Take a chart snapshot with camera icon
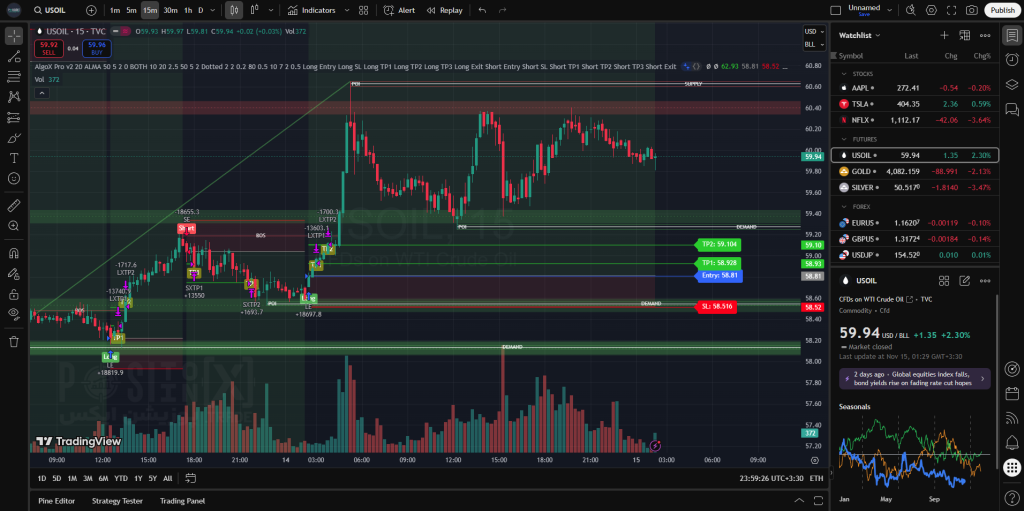The image size is (1024, 511). tap(972, 10)
